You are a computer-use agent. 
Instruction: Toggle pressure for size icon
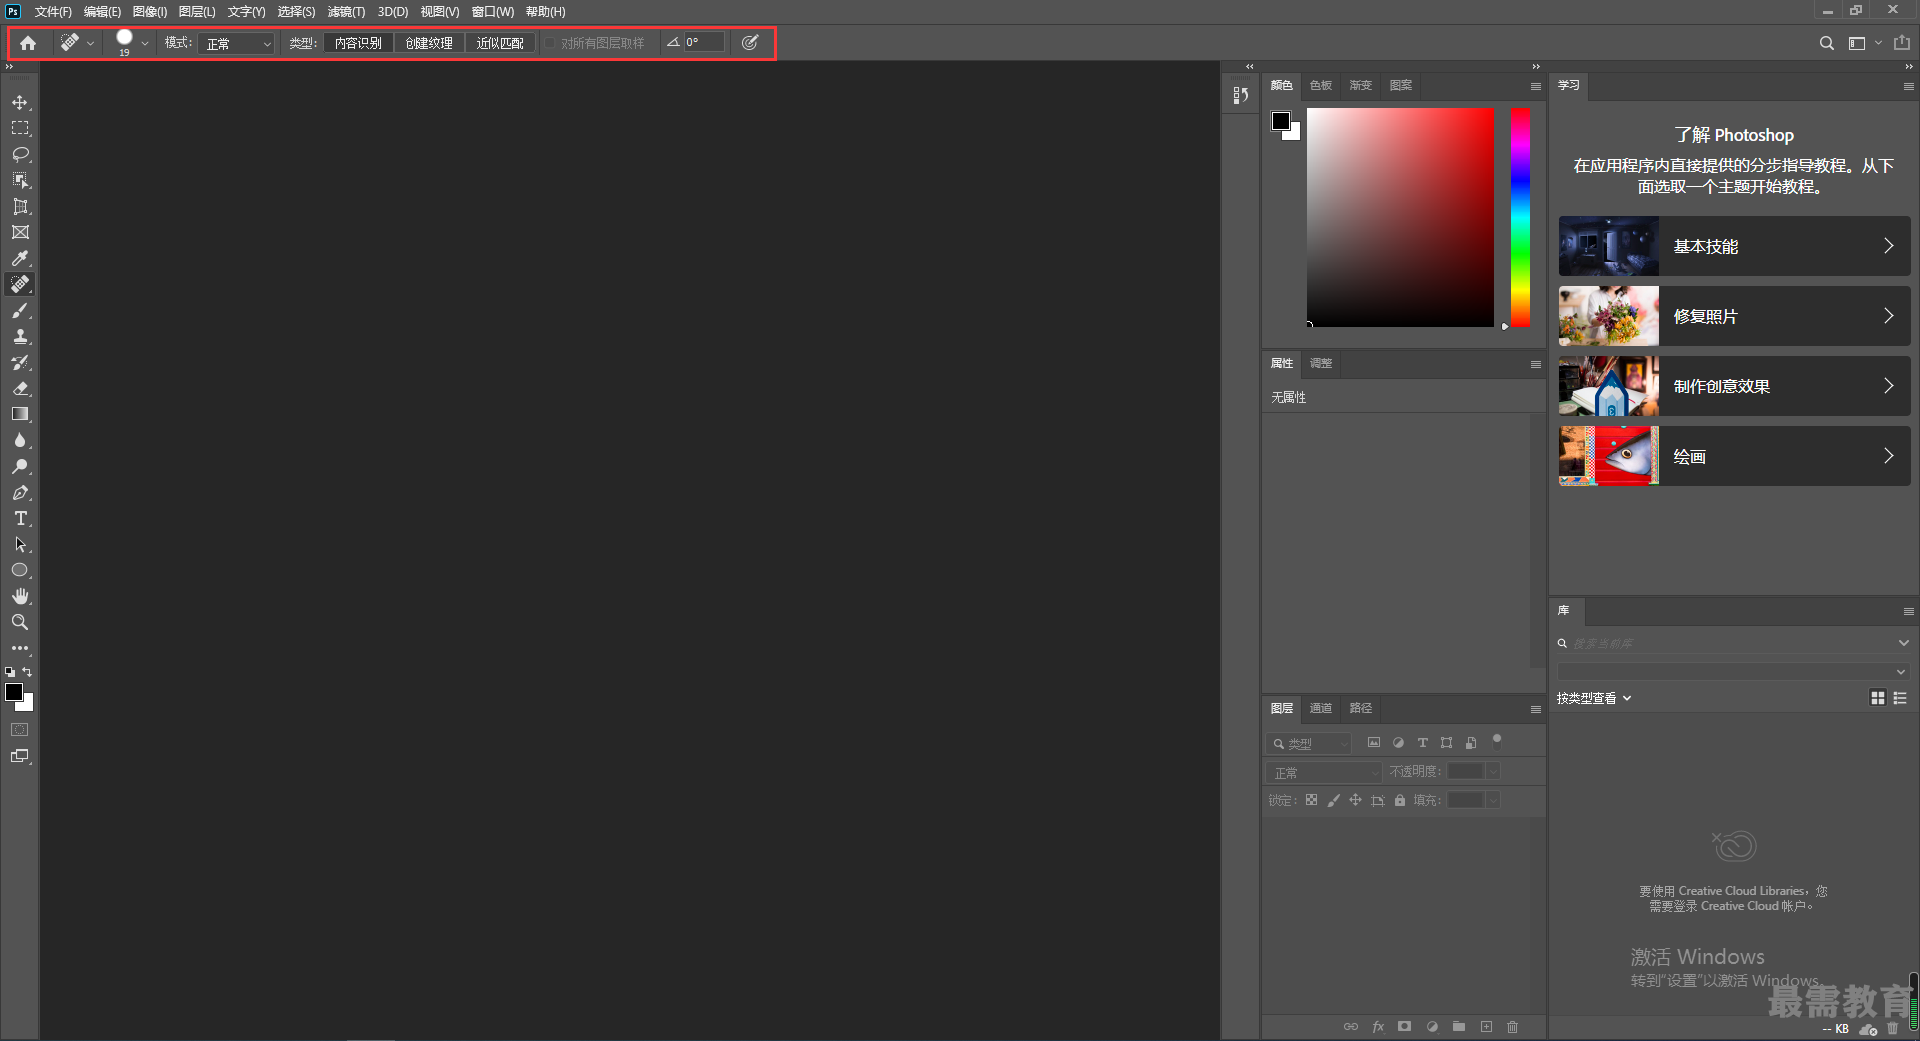[750, 43]
